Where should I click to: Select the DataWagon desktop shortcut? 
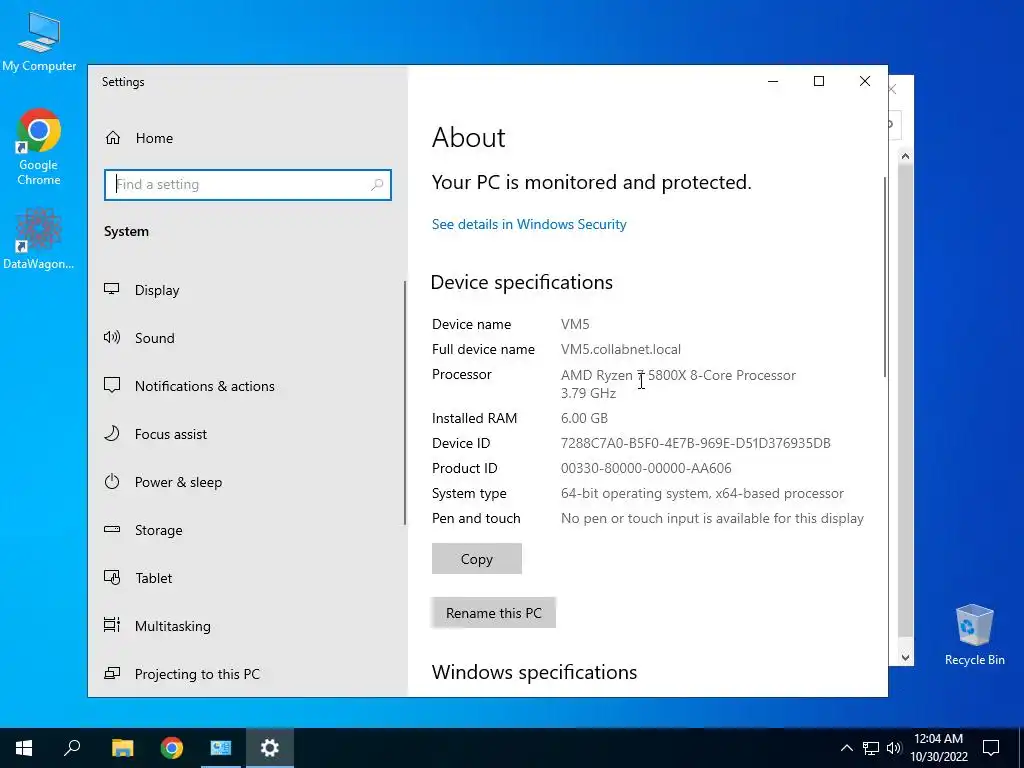[39, 239]
